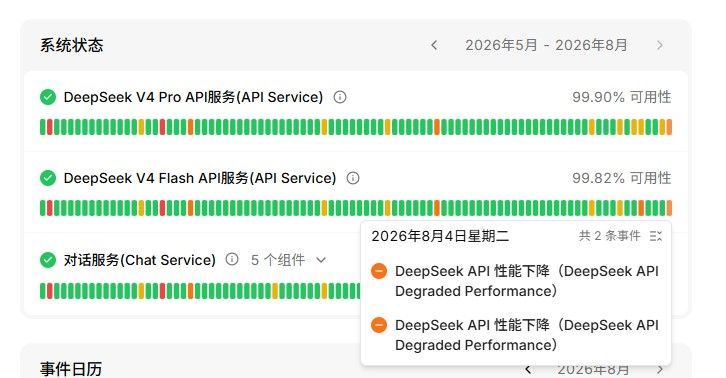Click the 系统状态 heading
The width and height of the screenshot is (726, 378).
pos(72,45)
